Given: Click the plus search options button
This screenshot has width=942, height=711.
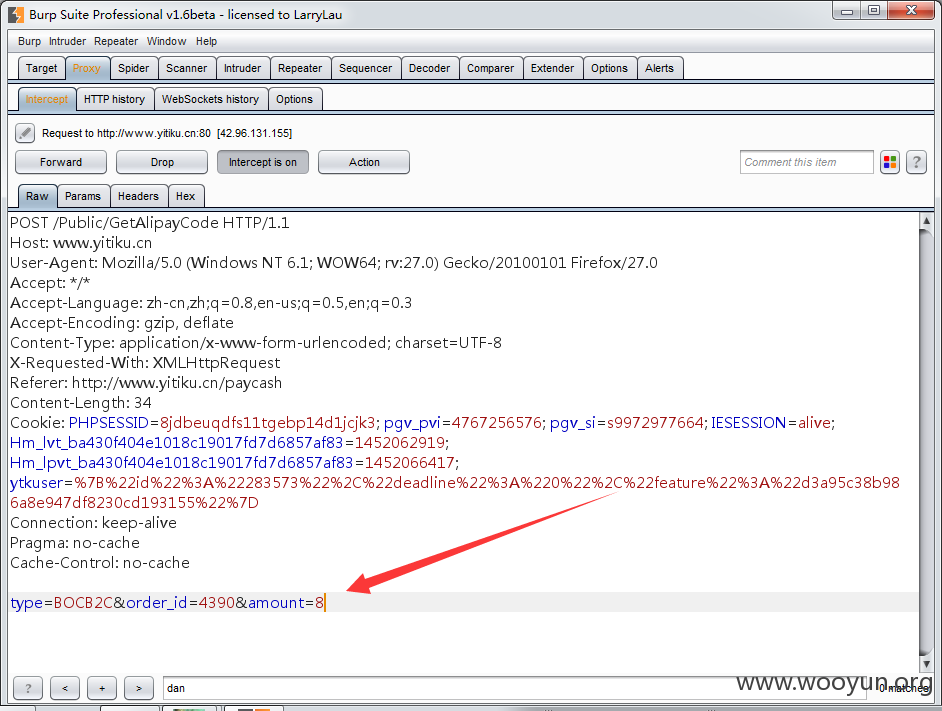Looking at the screenshot, I should click(102, 688).
